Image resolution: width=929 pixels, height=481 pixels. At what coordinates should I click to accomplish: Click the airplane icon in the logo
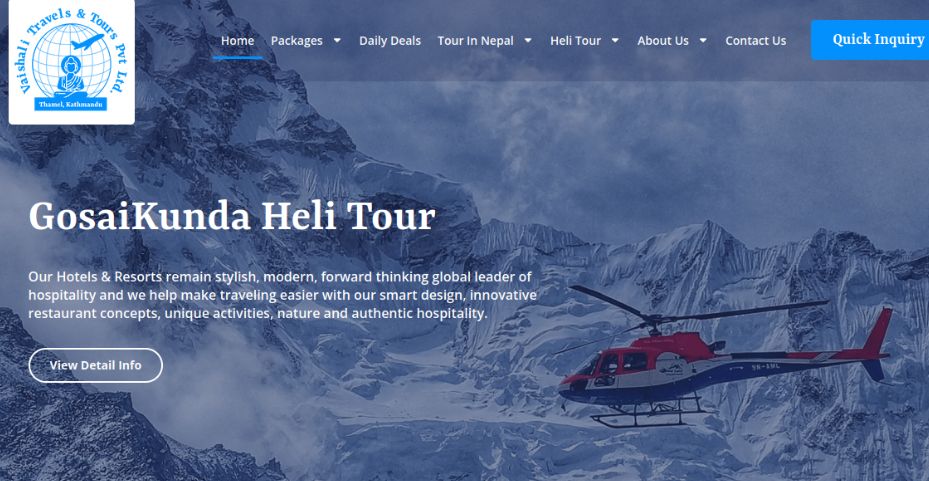[x=87, y=41]
